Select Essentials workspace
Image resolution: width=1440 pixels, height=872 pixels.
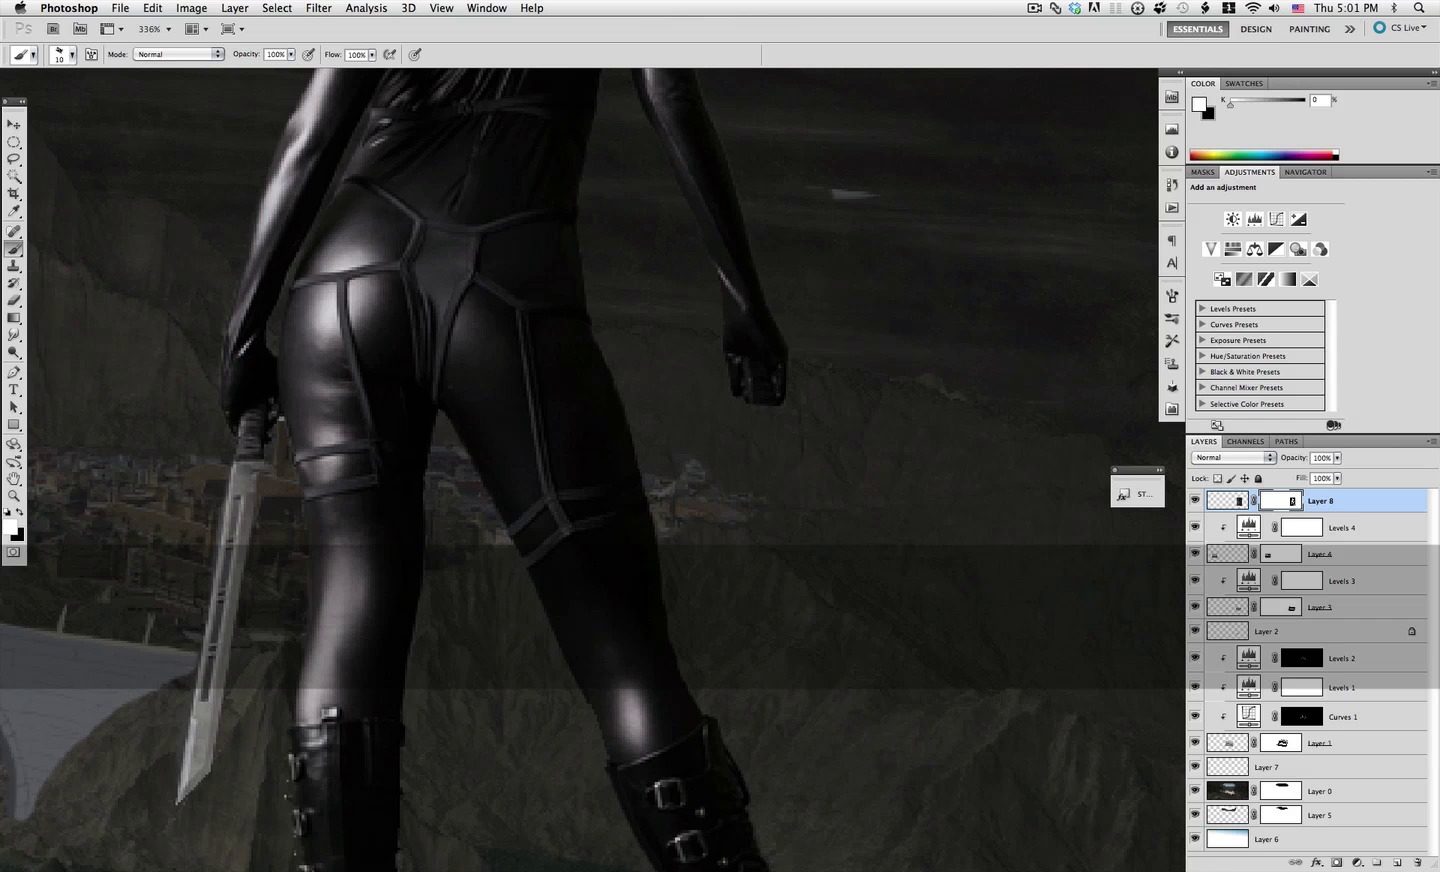click(x=1198, y=29)
